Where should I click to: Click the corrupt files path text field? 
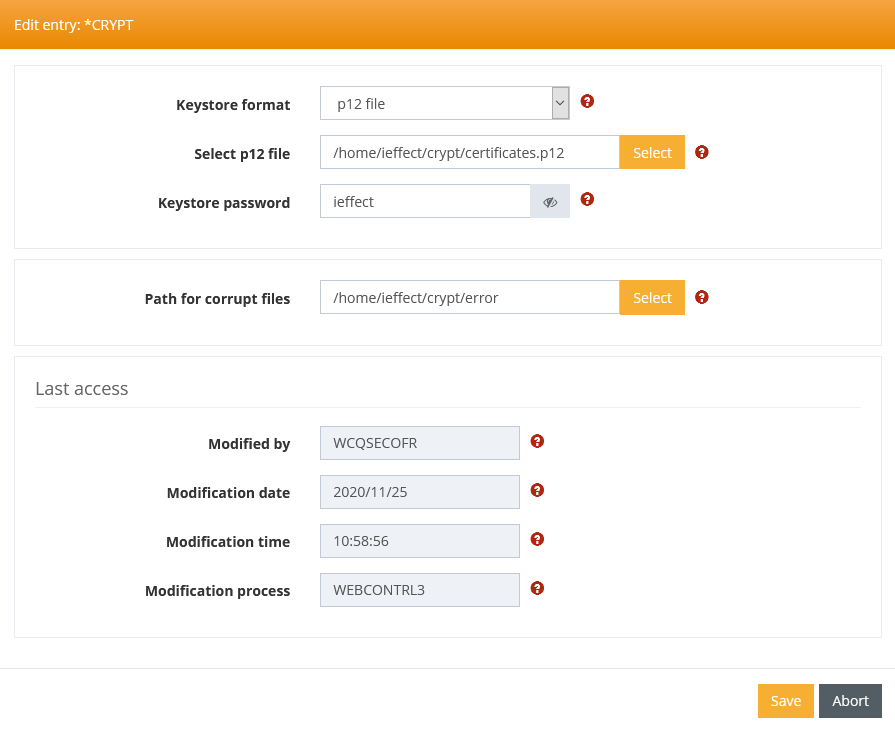click(470, 298)
